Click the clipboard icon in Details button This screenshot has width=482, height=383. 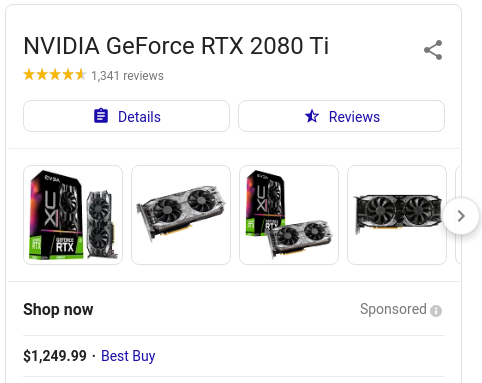click(101, 116)
